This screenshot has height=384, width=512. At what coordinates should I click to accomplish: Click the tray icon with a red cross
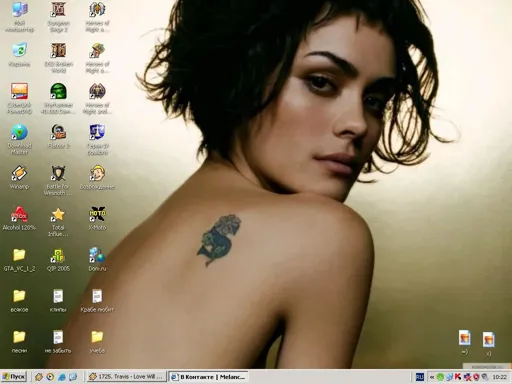467,377
